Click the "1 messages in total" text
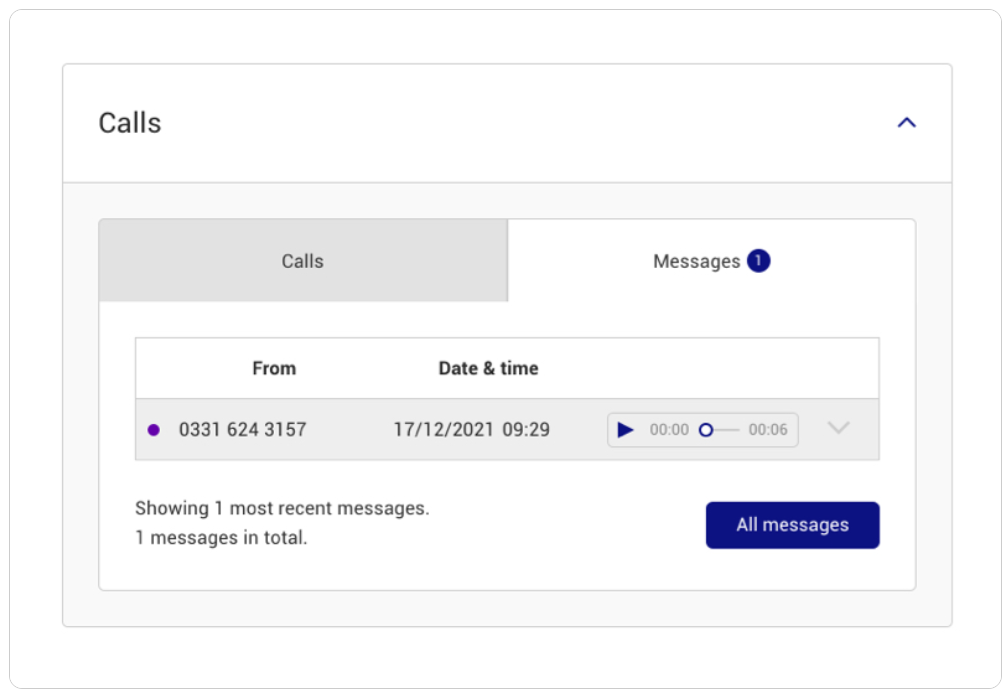1008x698 pixels. point(221,537)
